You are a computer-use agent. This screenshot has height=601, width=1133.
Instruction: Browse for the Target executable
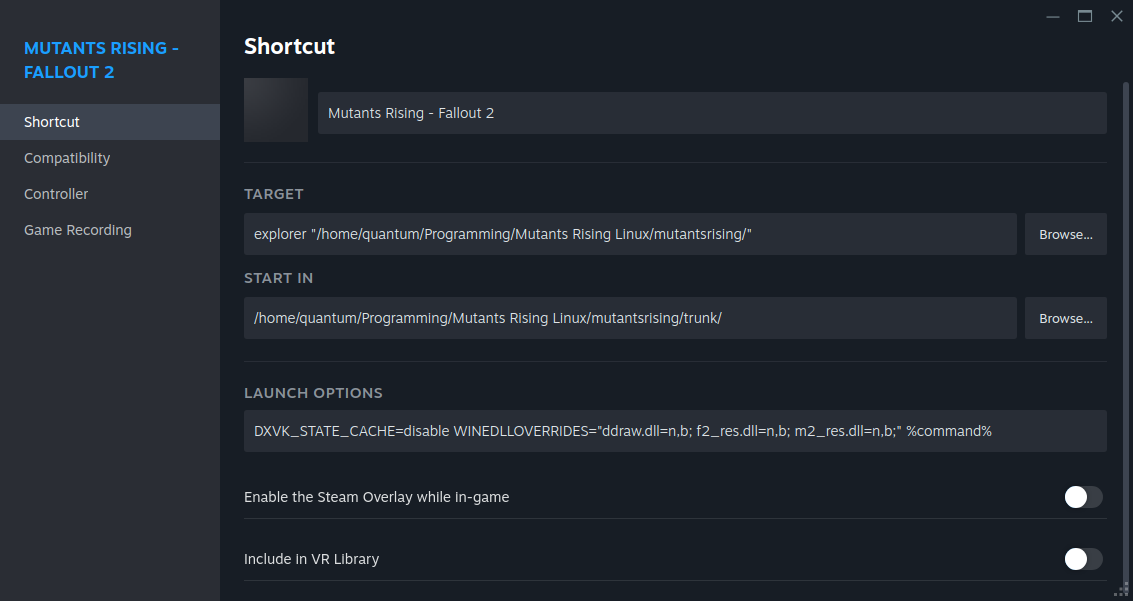click(x=1066, y=234)
